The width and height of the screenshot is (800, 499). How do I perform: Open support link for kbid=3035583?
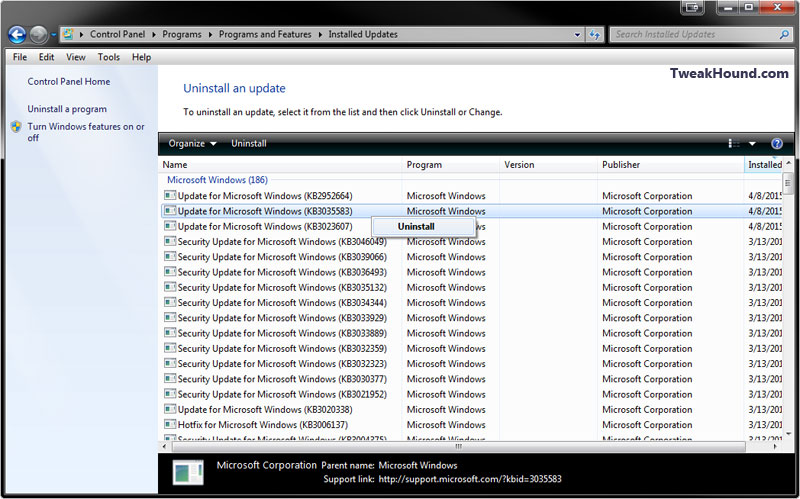pos(470,479)
